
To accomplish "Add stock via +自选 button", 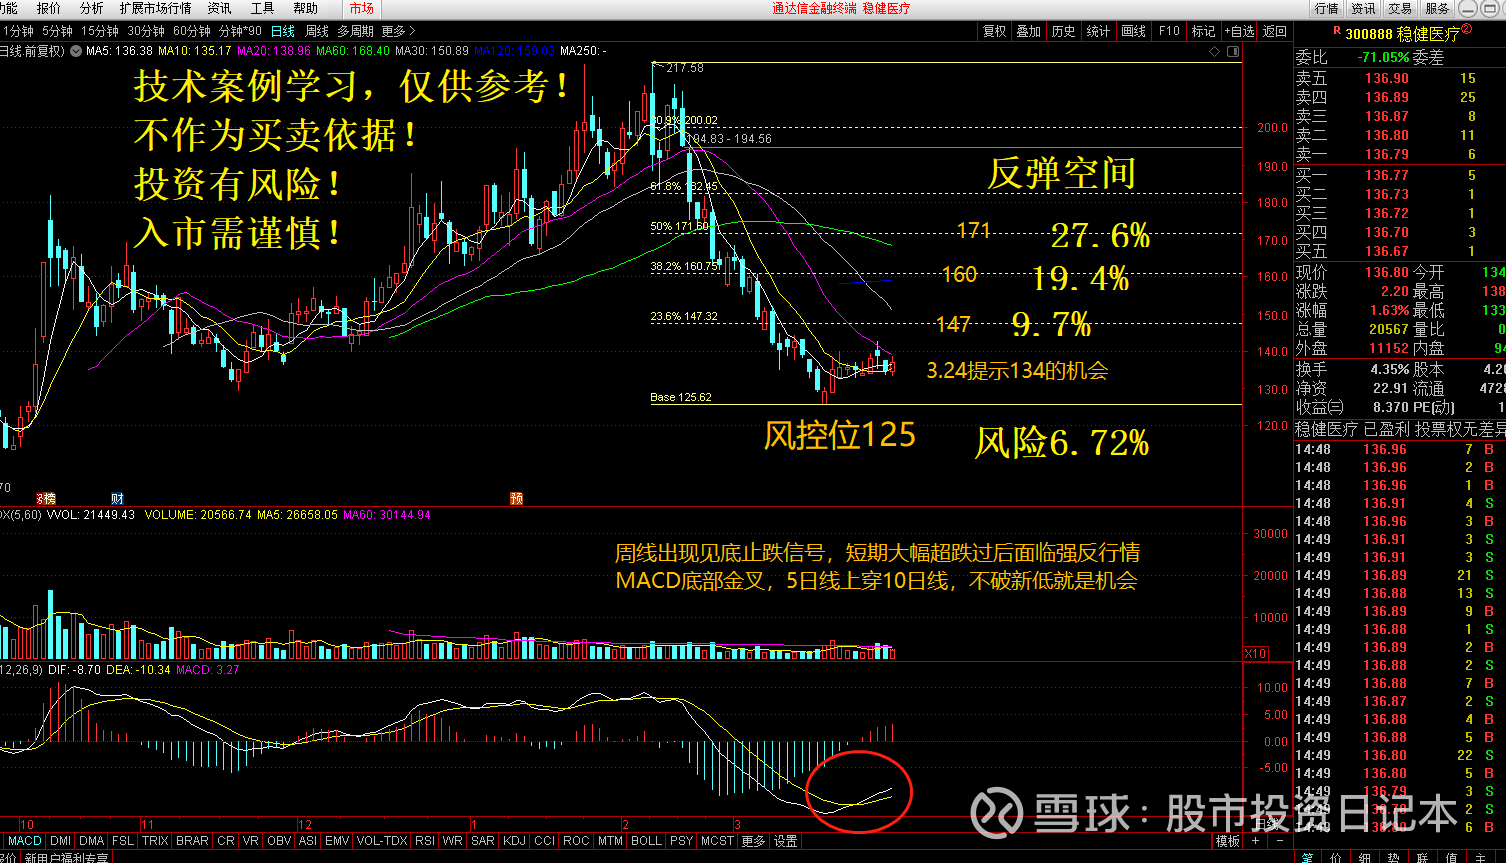I will tap(1239, 31).
